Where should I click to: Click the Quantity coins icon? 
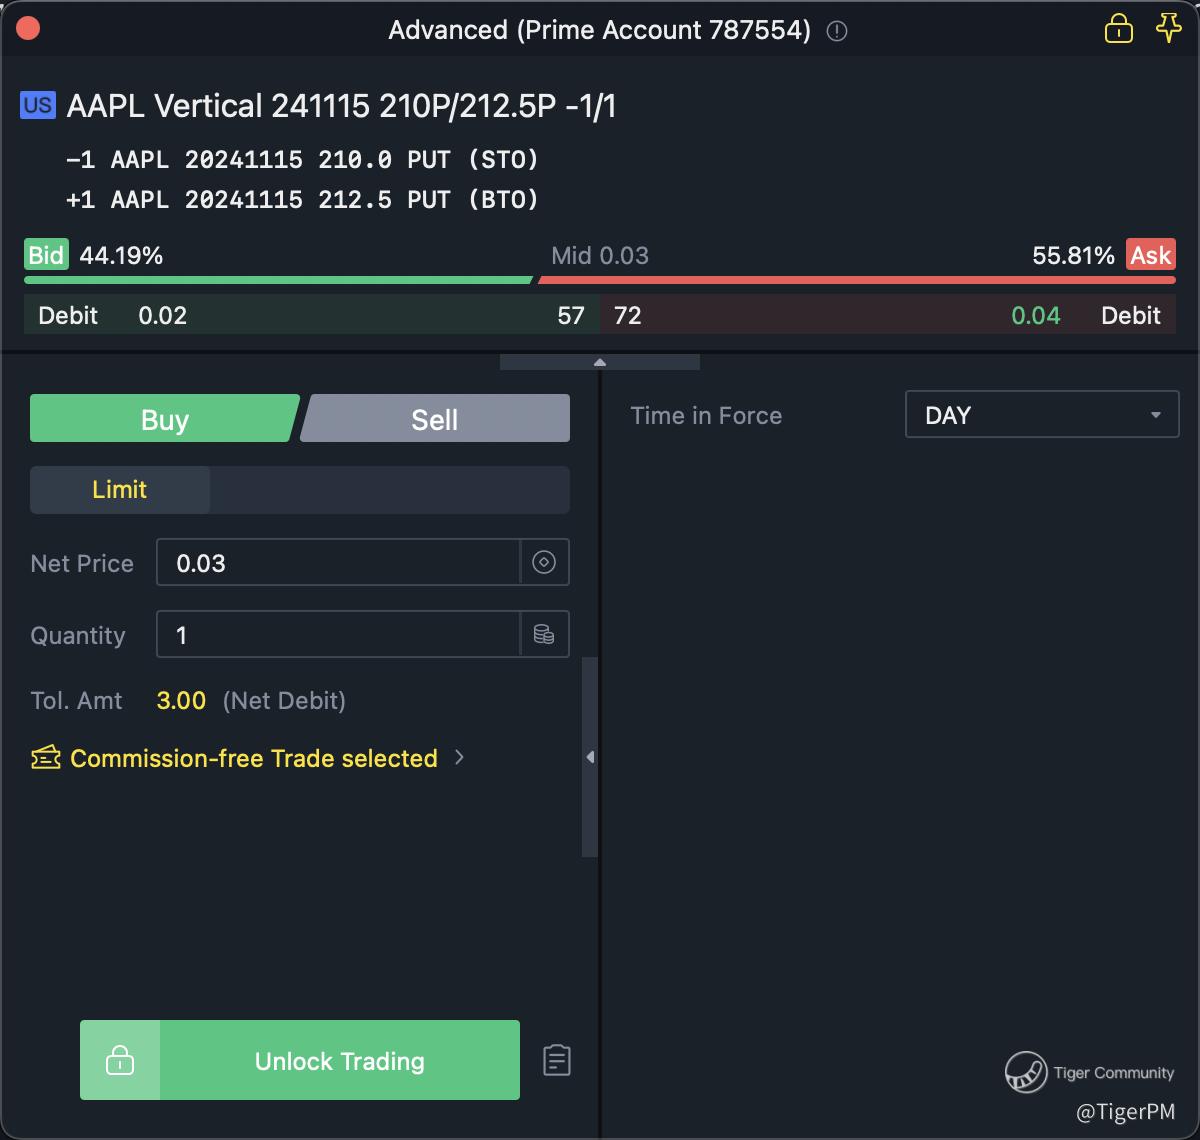click(544, 634)
